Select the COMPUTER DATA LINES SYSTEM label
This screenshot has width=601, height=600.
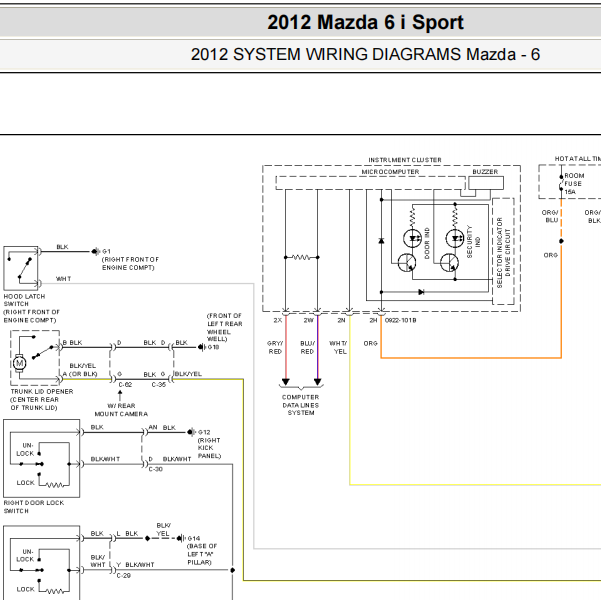click(x=300, y=405)
